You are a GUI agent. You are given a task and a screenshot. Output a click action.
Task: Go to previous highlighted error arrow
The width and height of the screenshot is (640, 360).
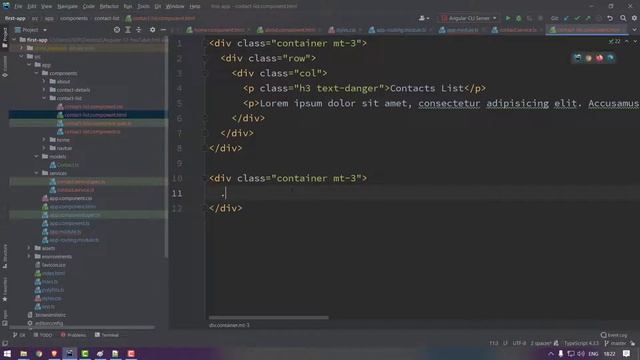click(x=627, y=41)
